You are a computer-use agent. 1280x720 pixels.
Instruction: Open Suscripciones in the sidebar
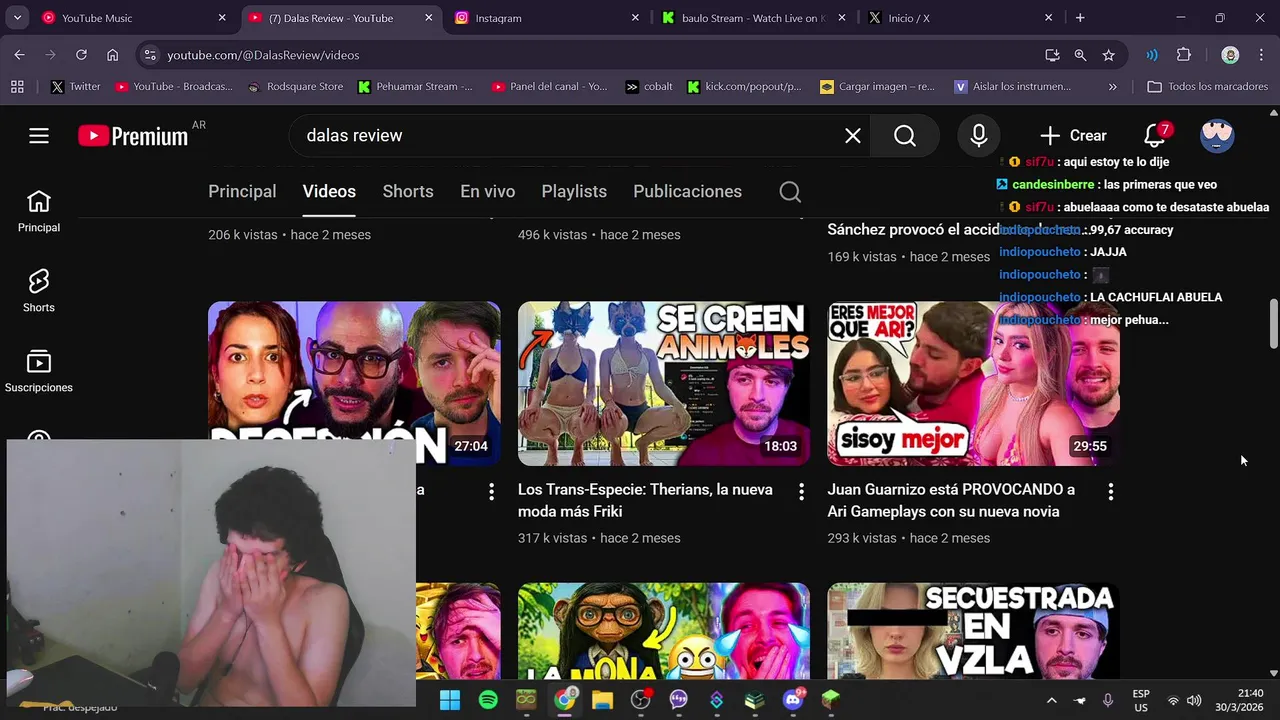tap(39, 371)
